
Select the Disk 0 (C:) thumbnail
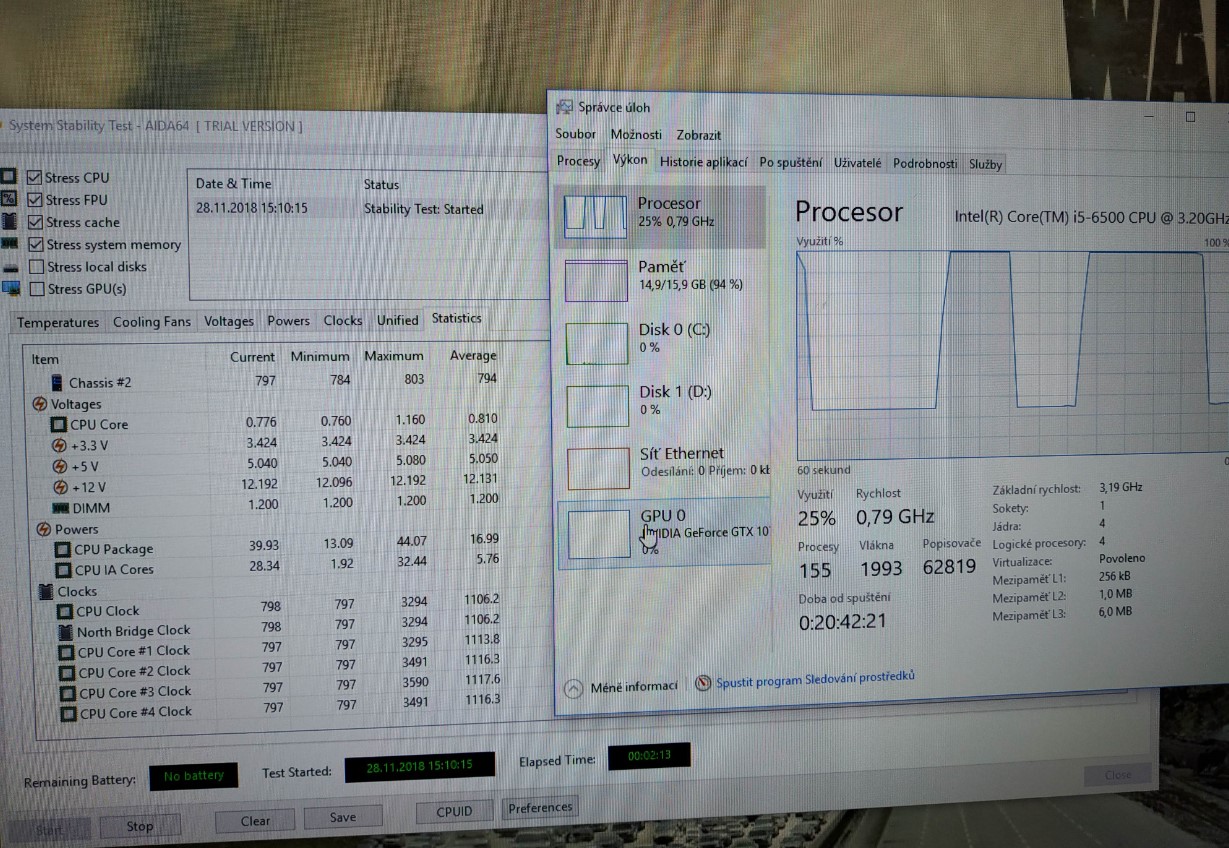click(597, 342)
